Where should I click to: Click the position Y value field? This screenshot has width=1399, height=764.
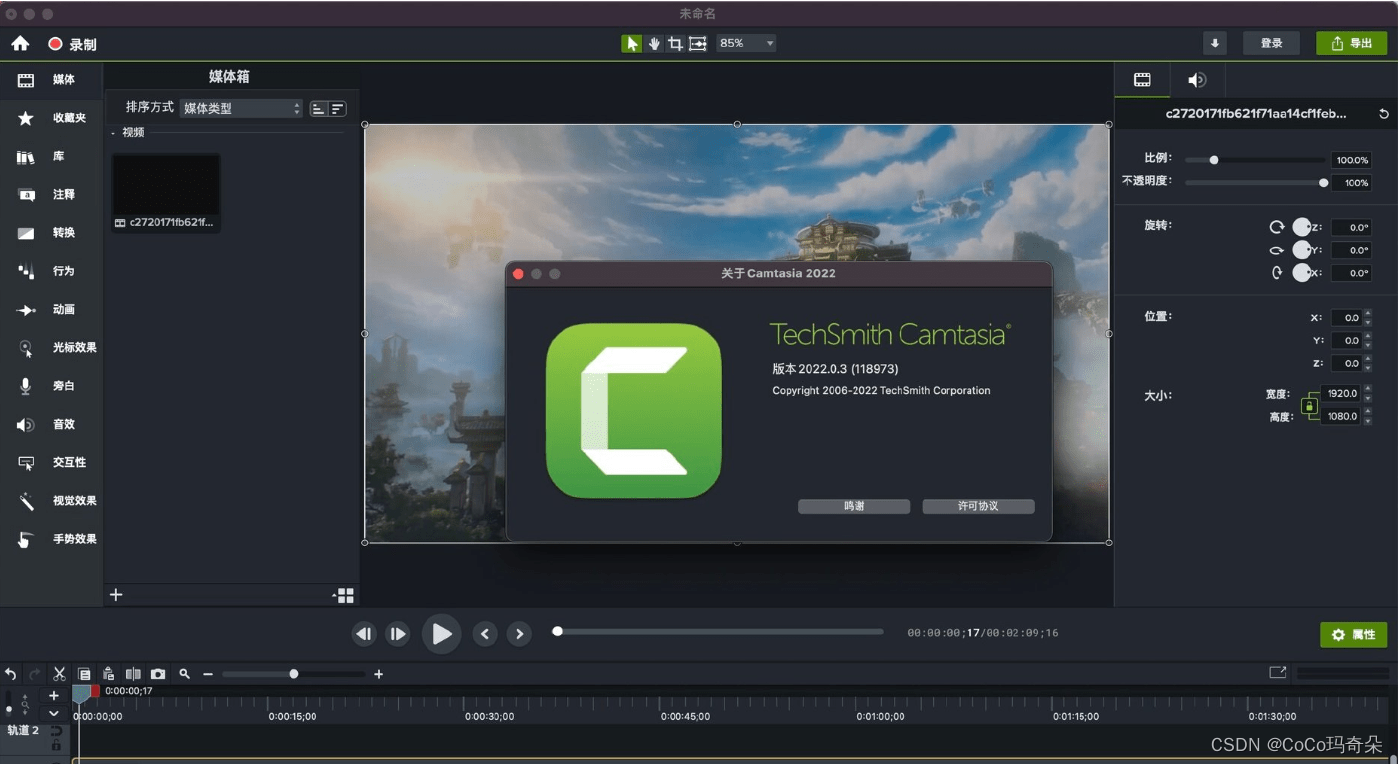(1347, 341)
